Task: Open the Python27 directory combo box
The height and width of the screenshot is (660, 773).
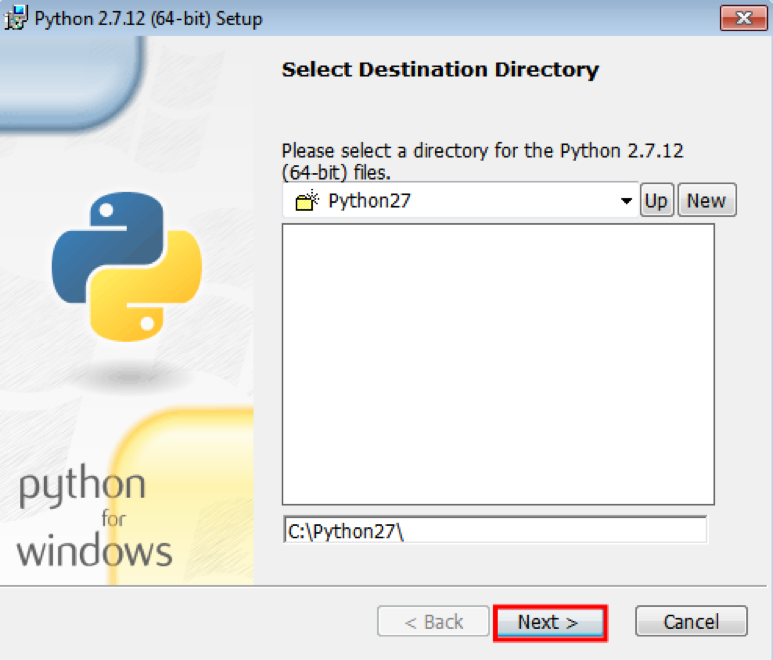Action: 460,201
